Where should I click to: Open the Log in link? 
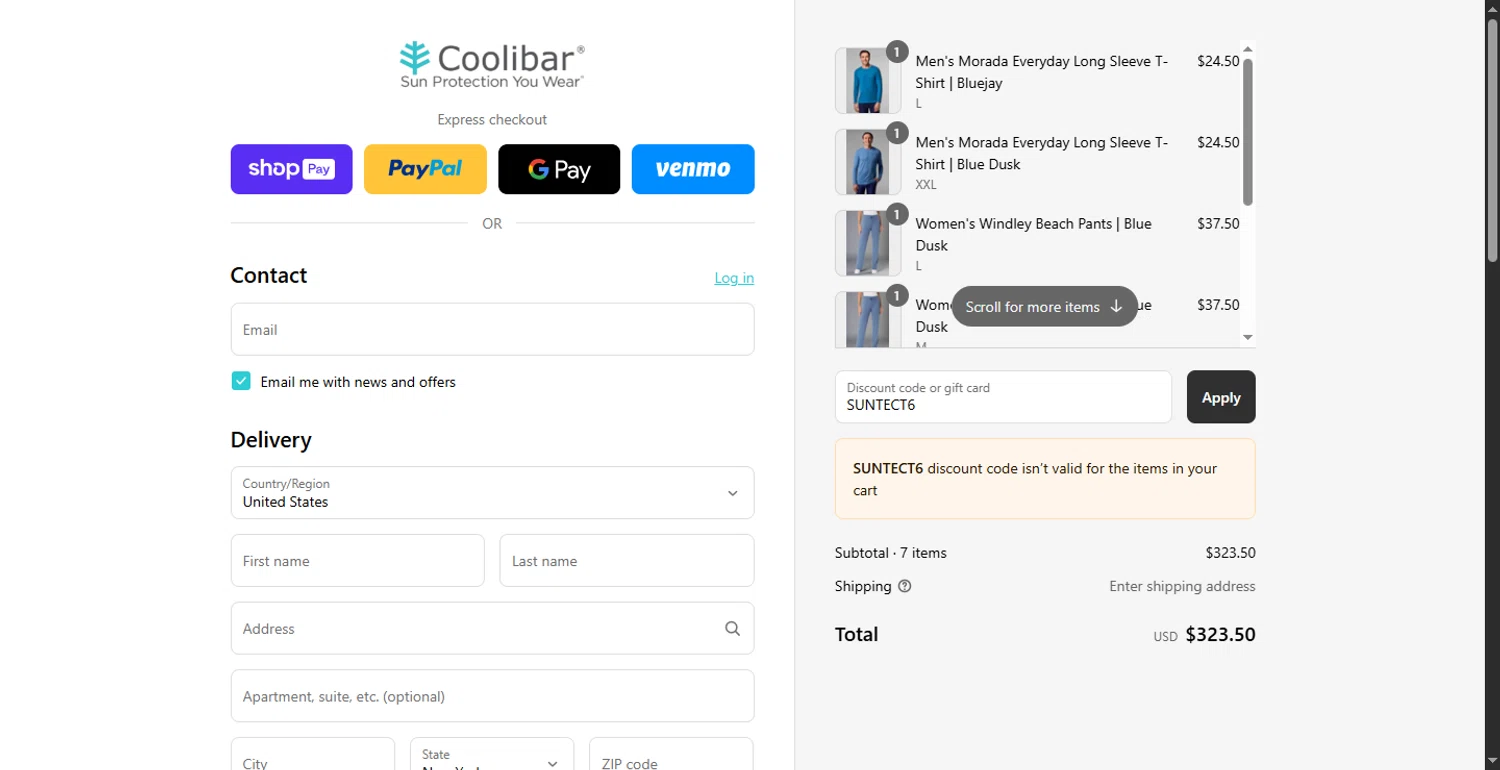tap(734, 278)
